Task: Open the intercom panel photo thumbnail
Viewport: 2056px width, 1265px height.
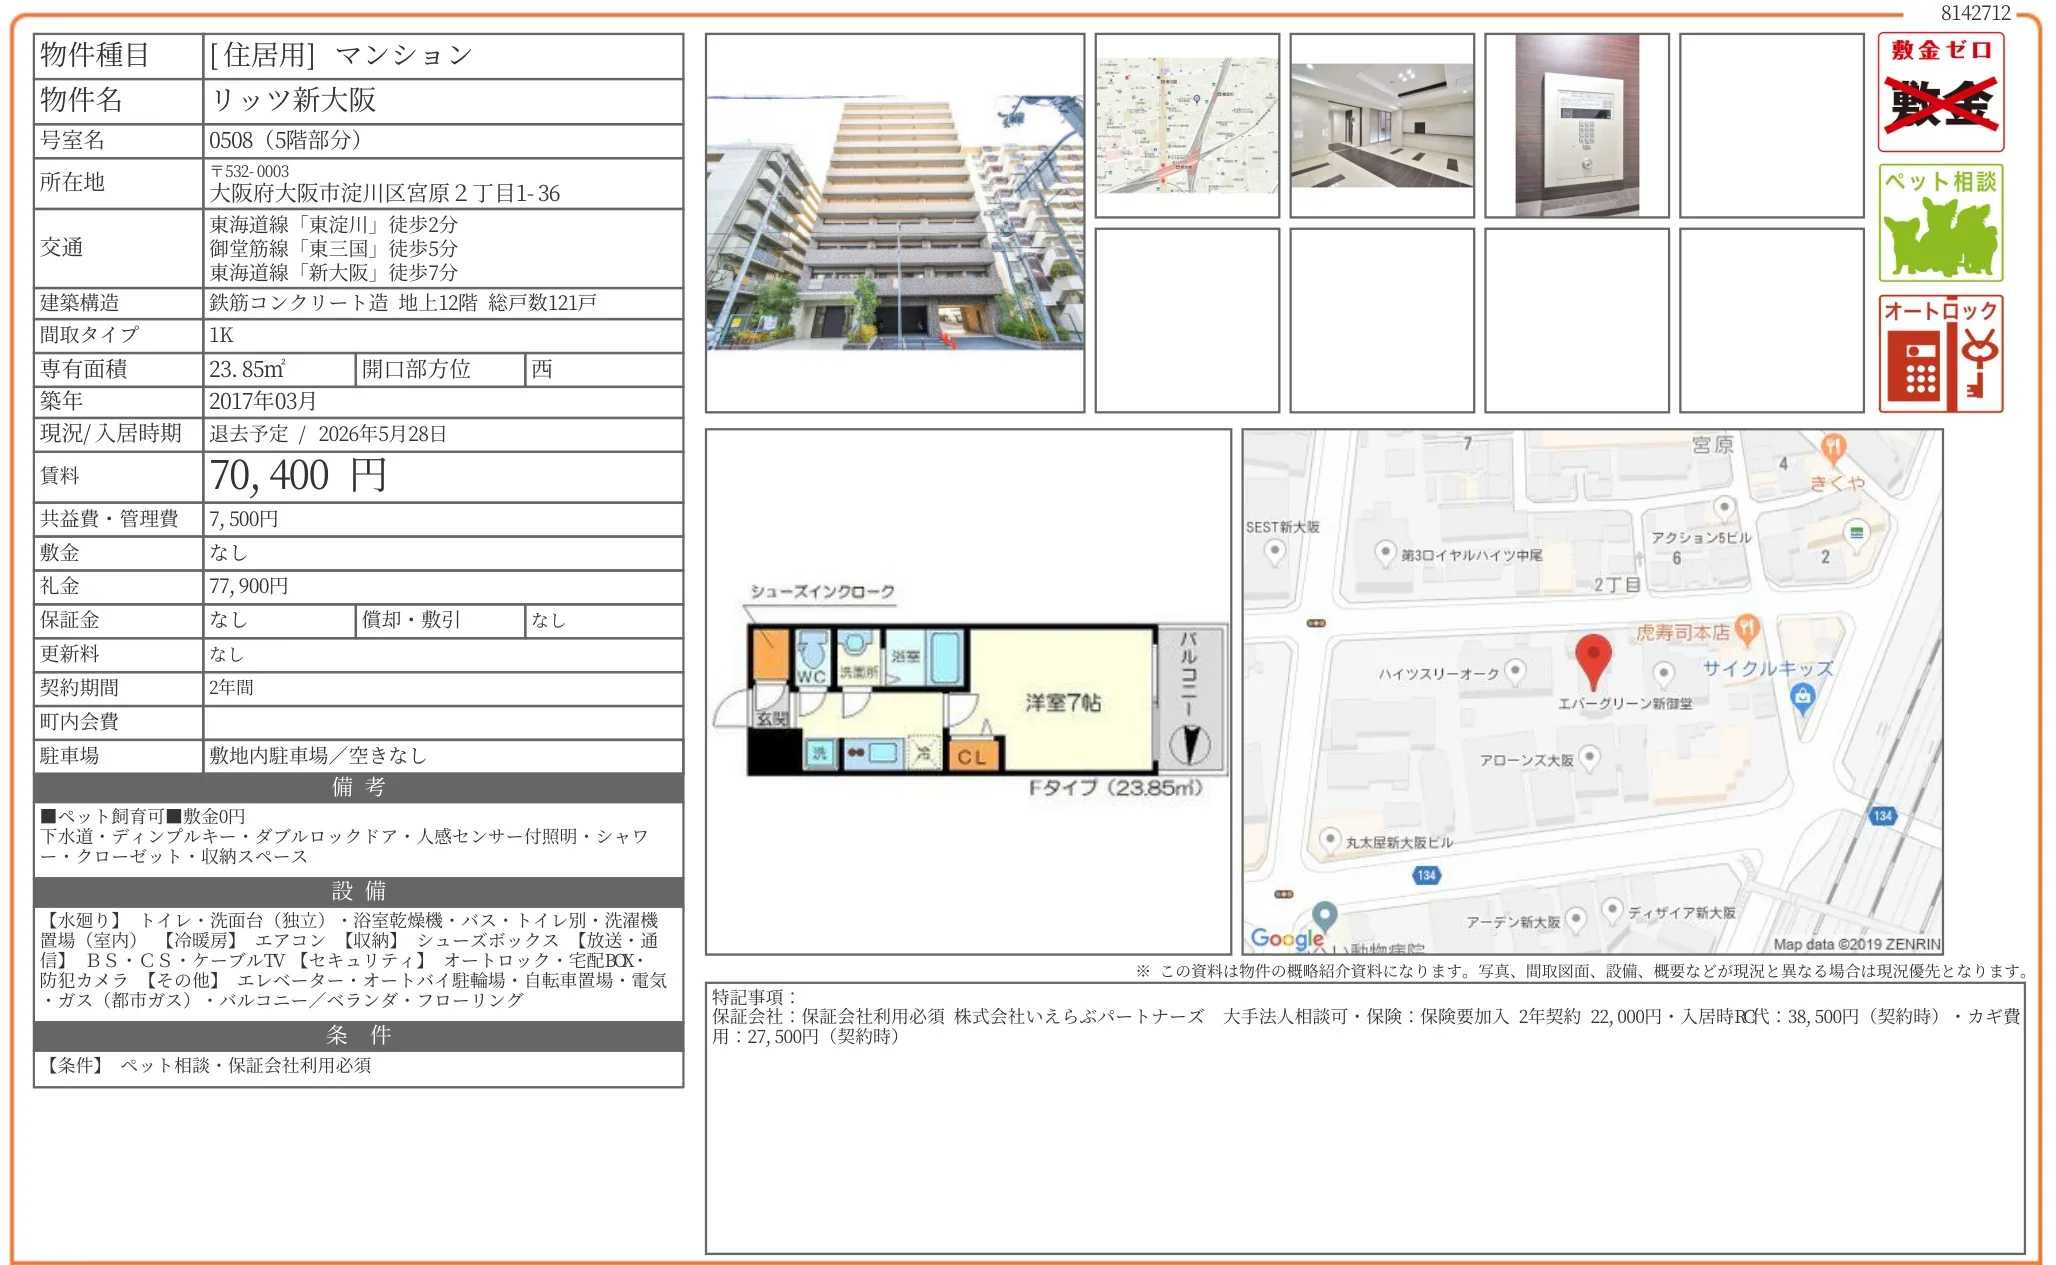Action: [x=1576, y=125]
